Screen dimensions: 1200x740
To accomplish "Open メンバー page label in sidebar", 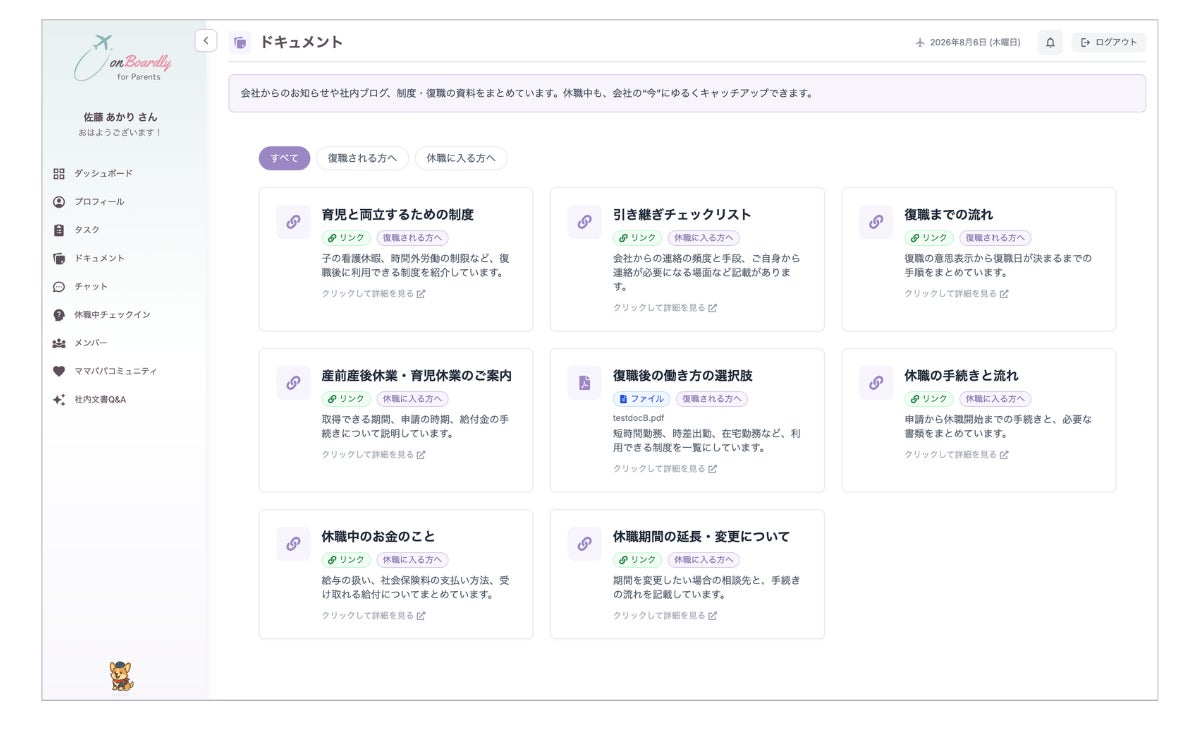I will point(91,342).
